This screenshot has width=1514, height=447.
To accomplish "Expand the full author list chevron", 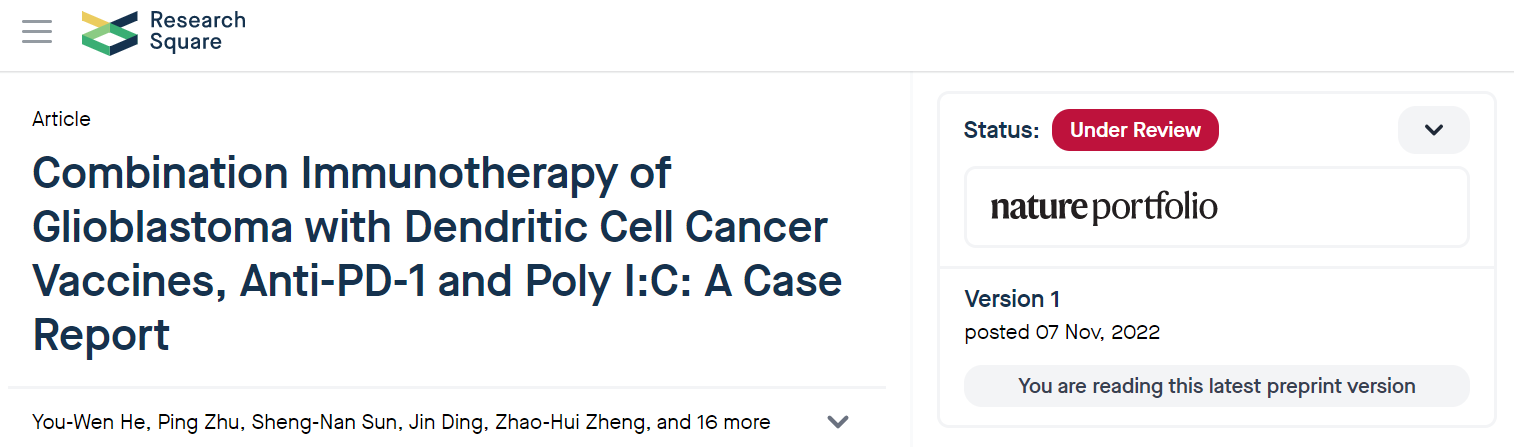I will pos(838,422).
